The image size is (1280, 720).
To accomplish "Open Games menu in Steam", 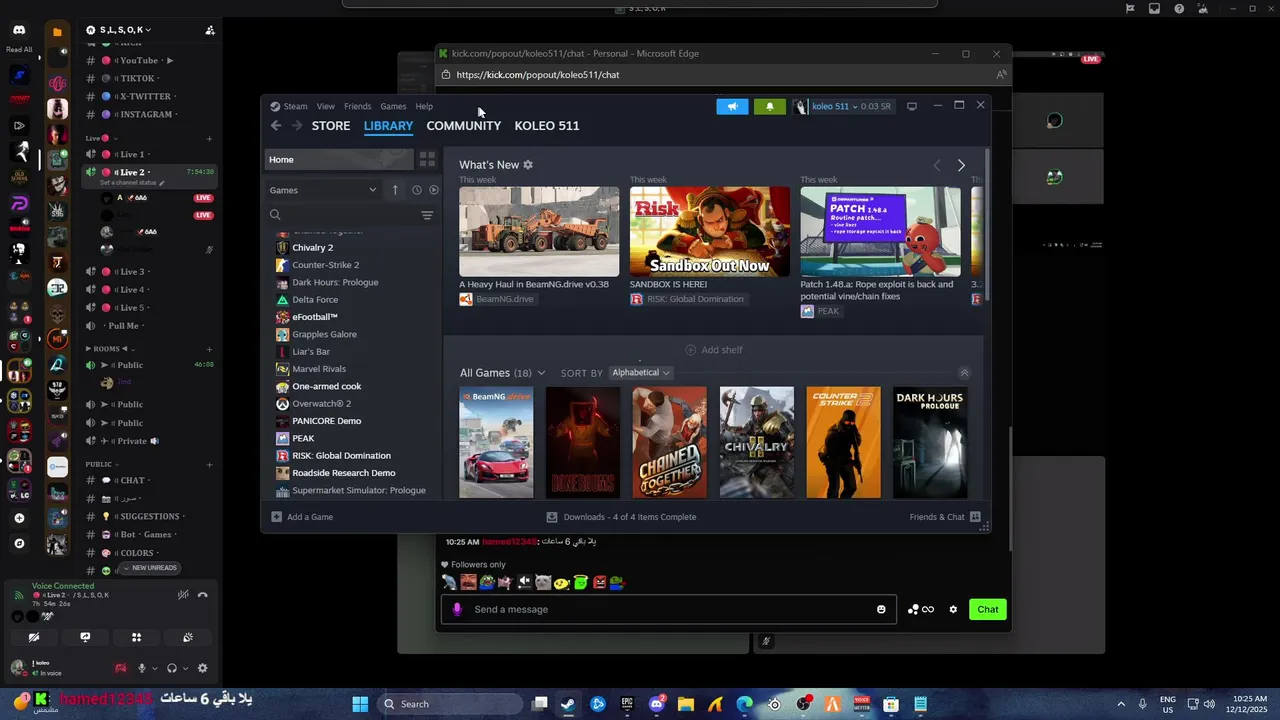I will pyautogui.click(x=393, y=106).
